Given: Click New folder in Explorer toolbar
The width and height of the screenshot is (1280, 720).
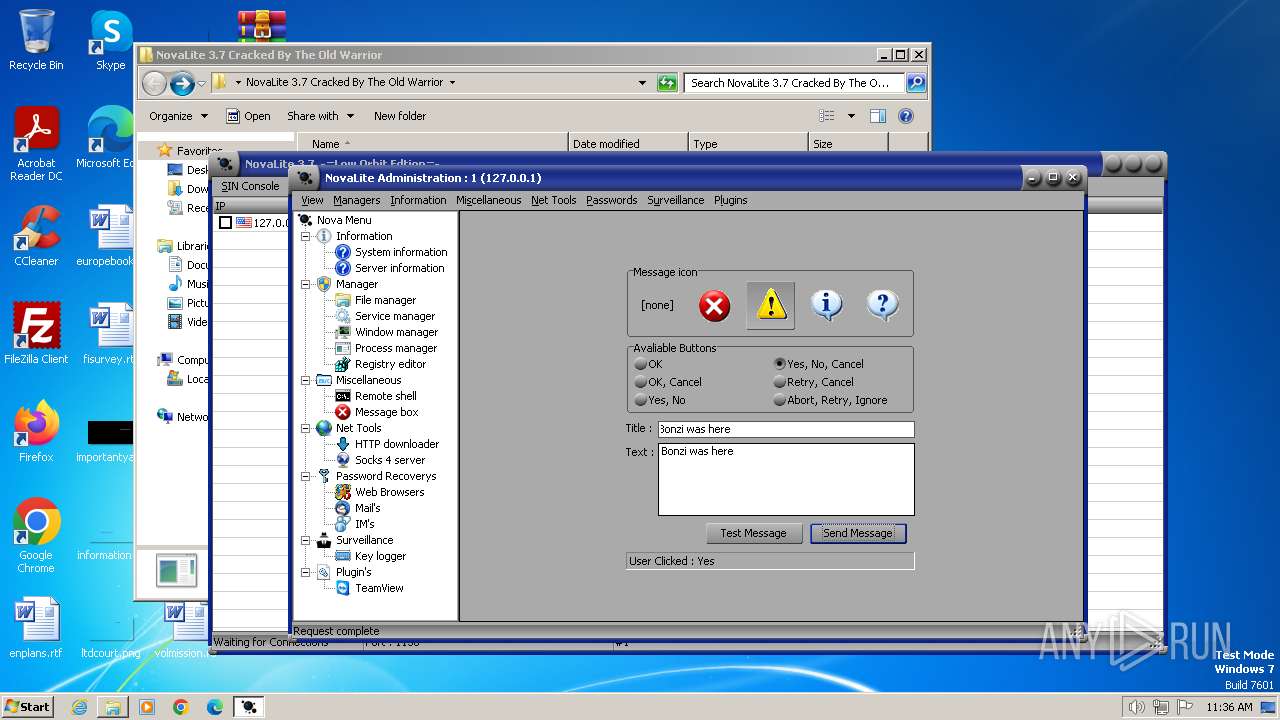Looking at the screenshot, I should coord(400,116).
